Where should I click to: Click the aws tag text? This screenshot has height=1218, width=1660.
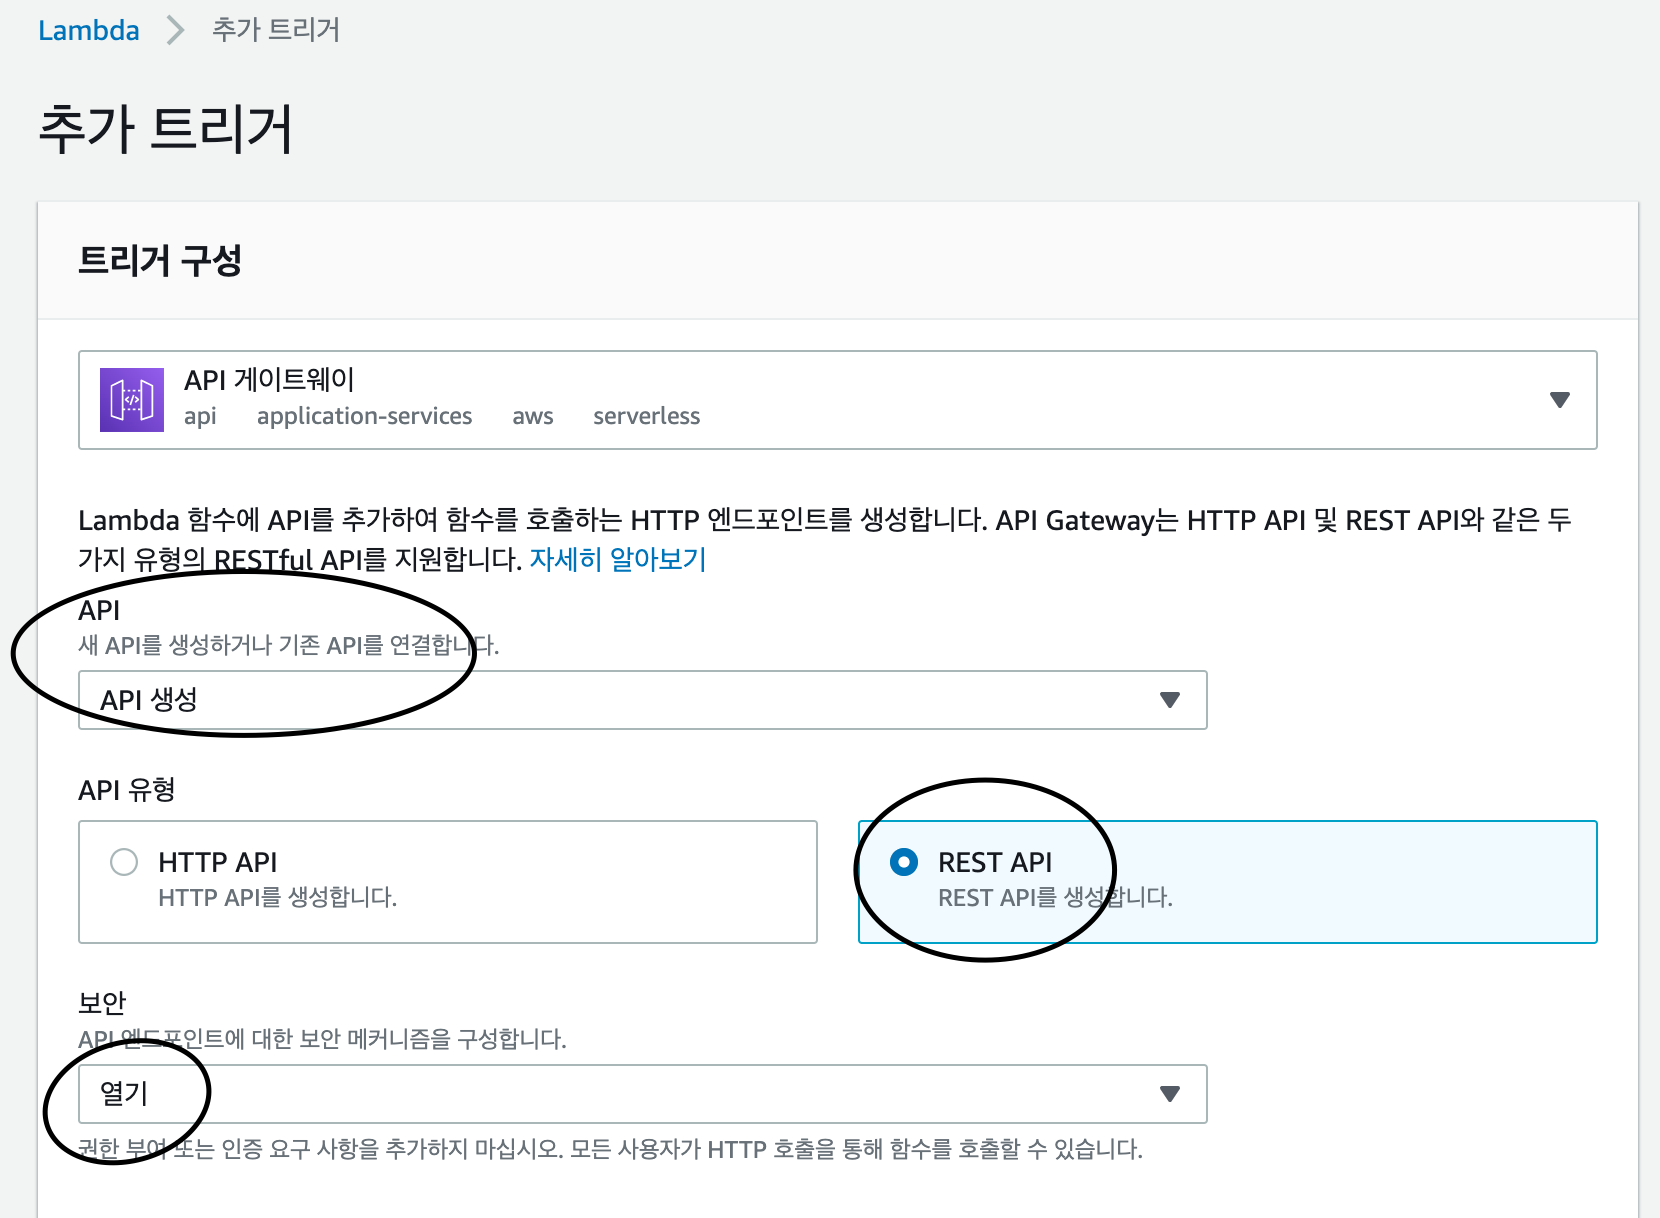533,417
